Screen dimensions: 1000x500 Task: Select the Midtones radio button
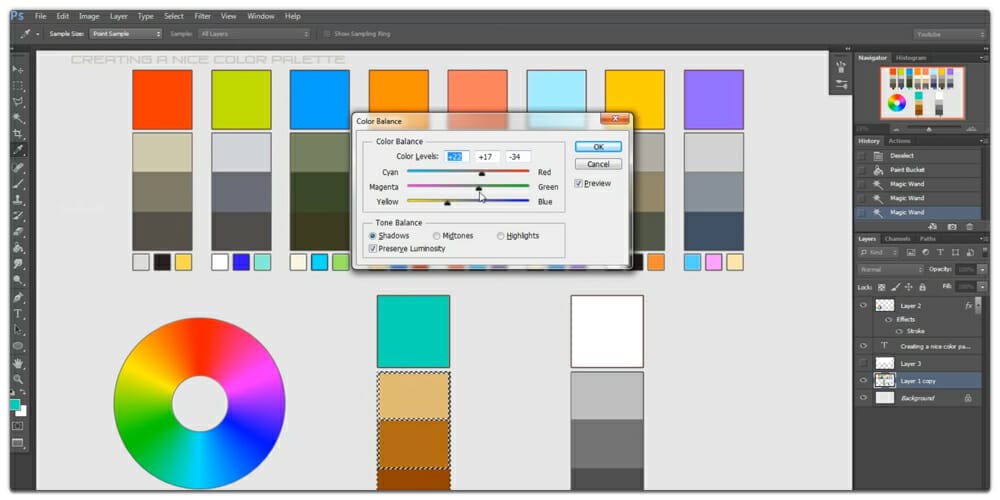tap(437, 236)
